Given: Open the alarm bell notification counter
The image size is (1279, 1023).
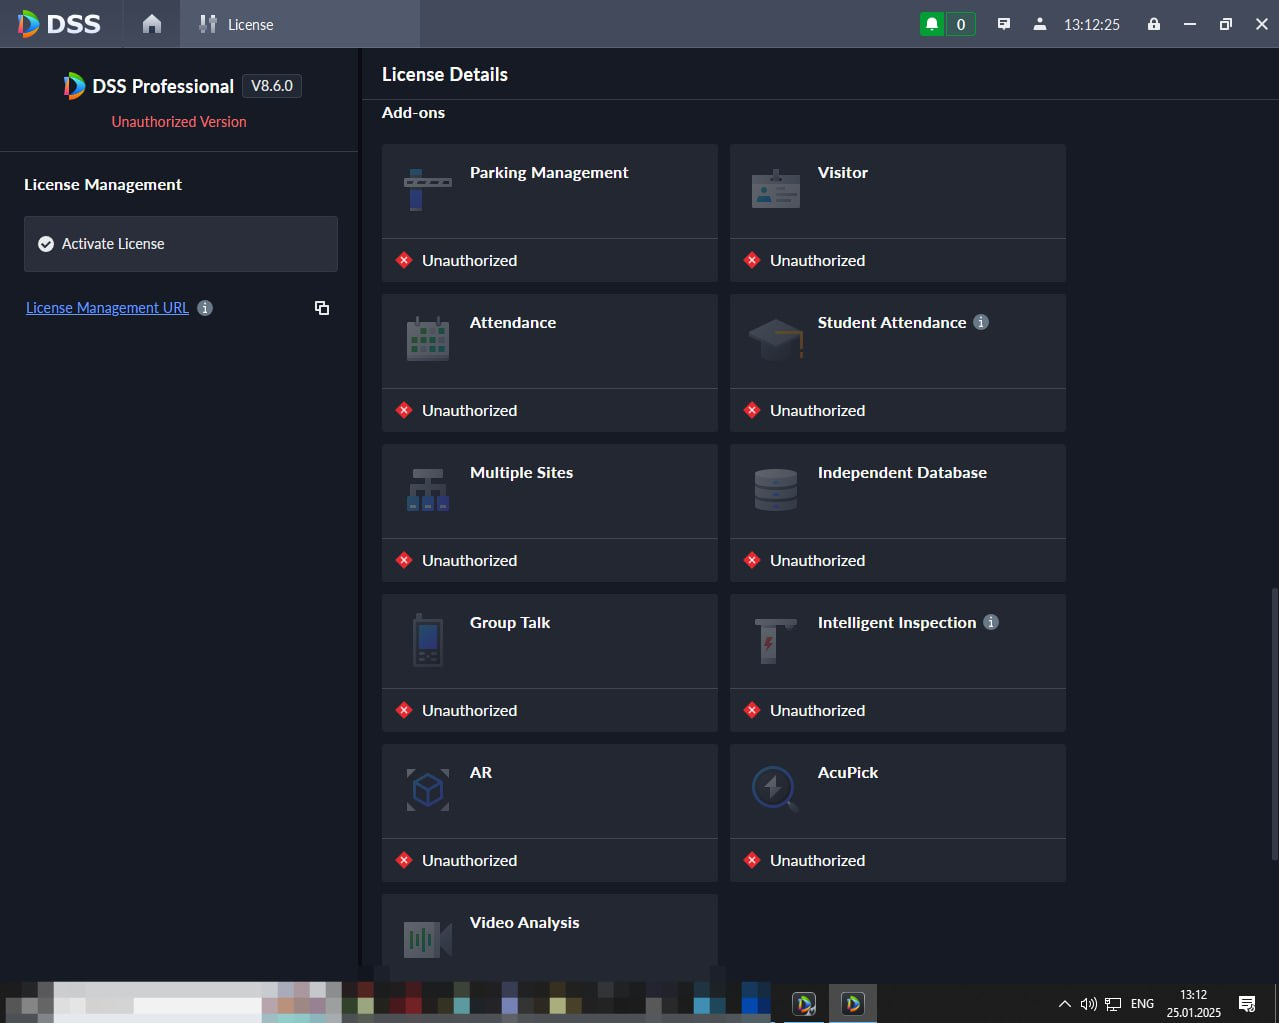Looking at the screenshot, I should click(x=947, y=24).
